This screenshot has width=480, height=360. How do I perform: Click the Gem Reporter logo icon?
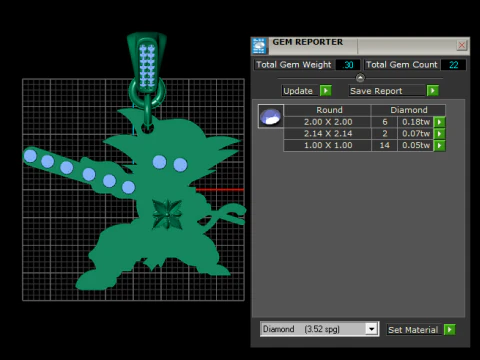coord(259,46)
